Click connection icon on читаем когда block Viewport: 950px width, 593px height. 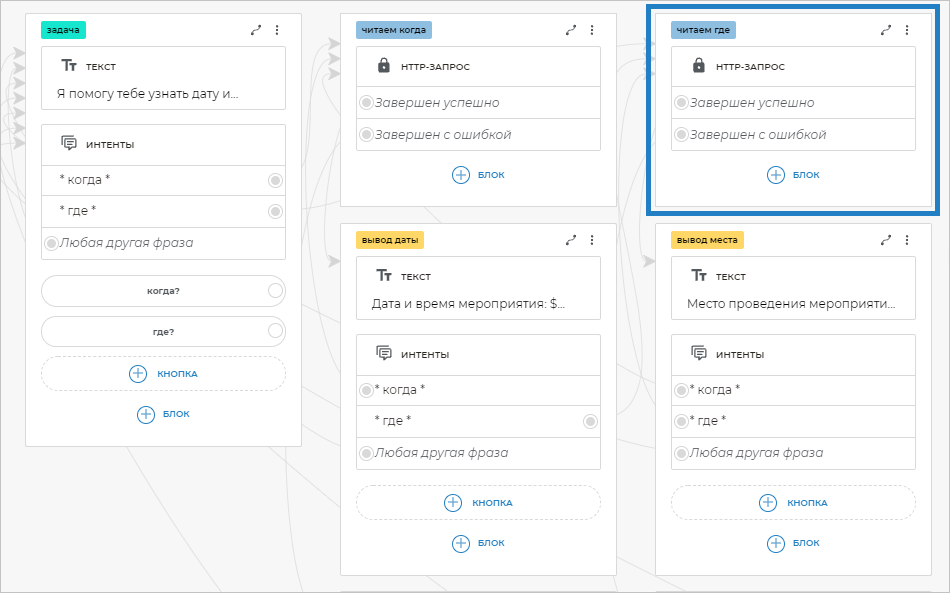tap(571, 30)
